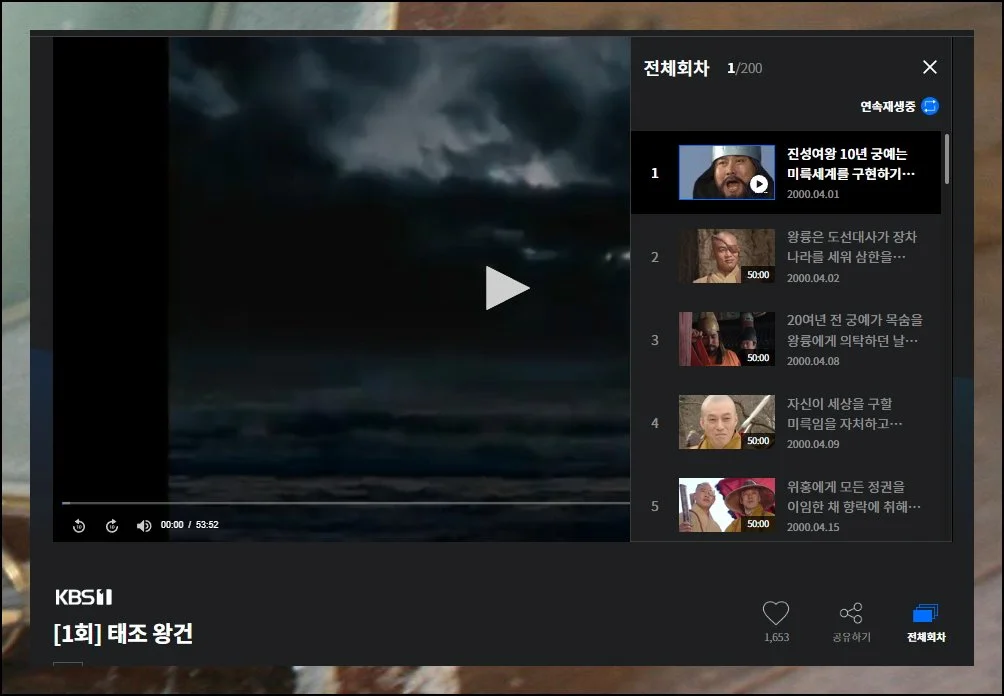Skip forward 10 seconds icon

click(112, 526)
